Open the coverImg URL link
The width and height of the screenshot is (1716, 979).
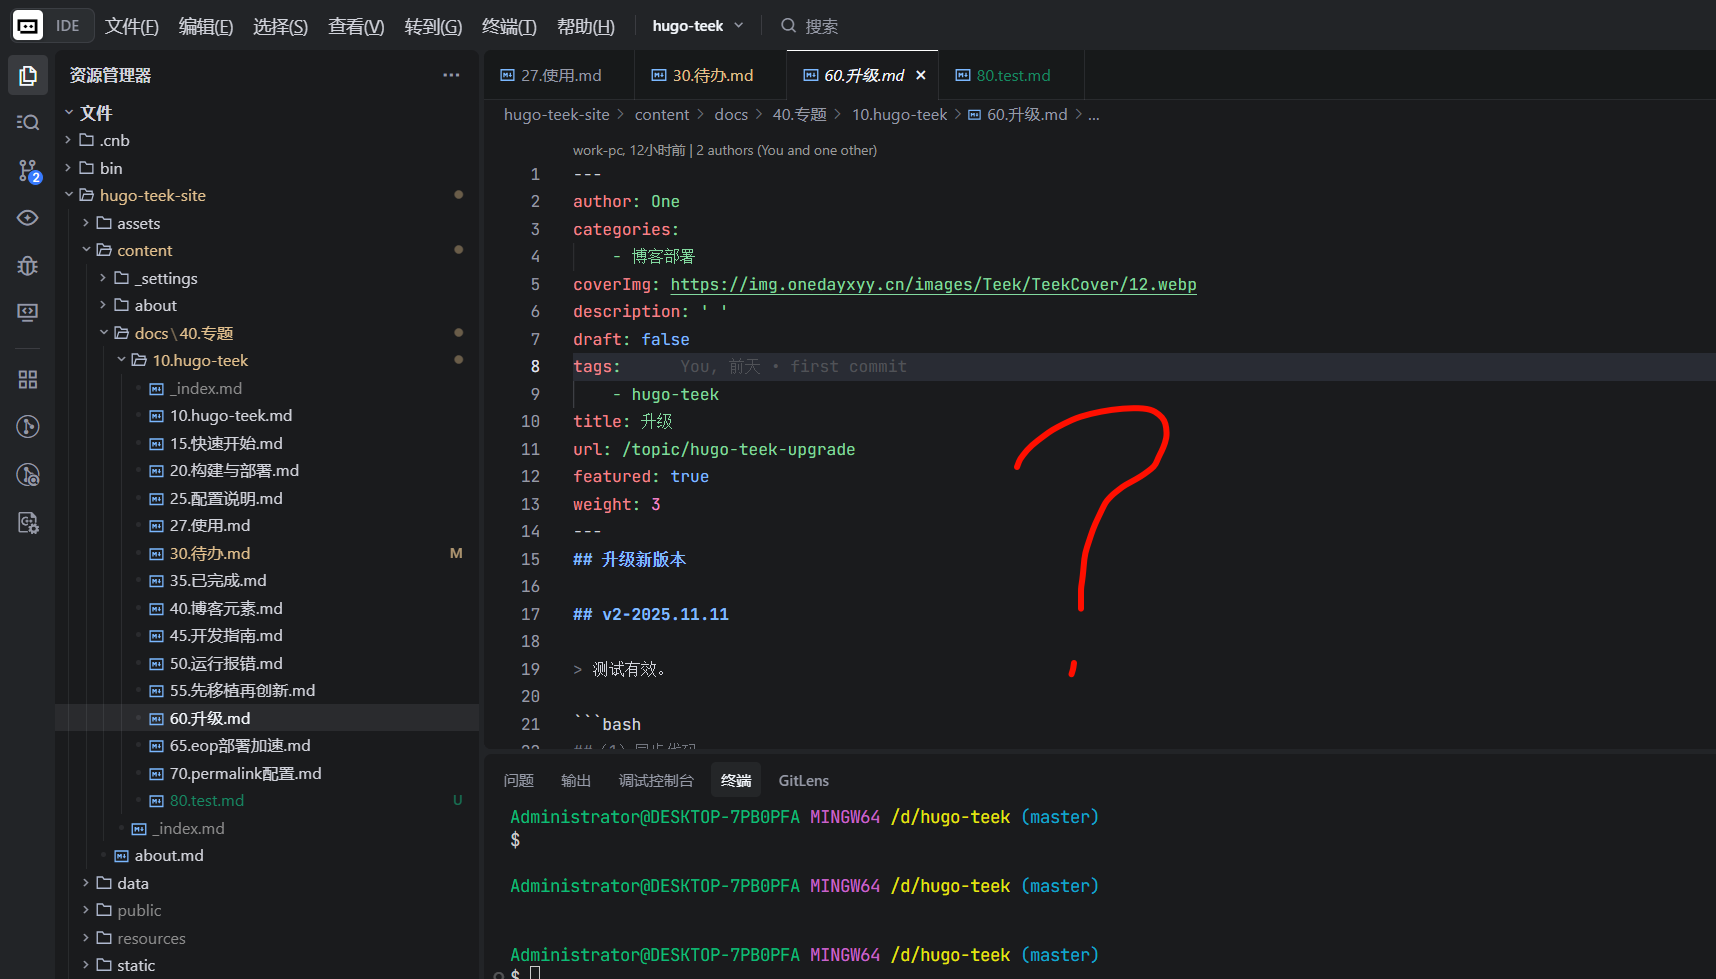pos(932,284)
